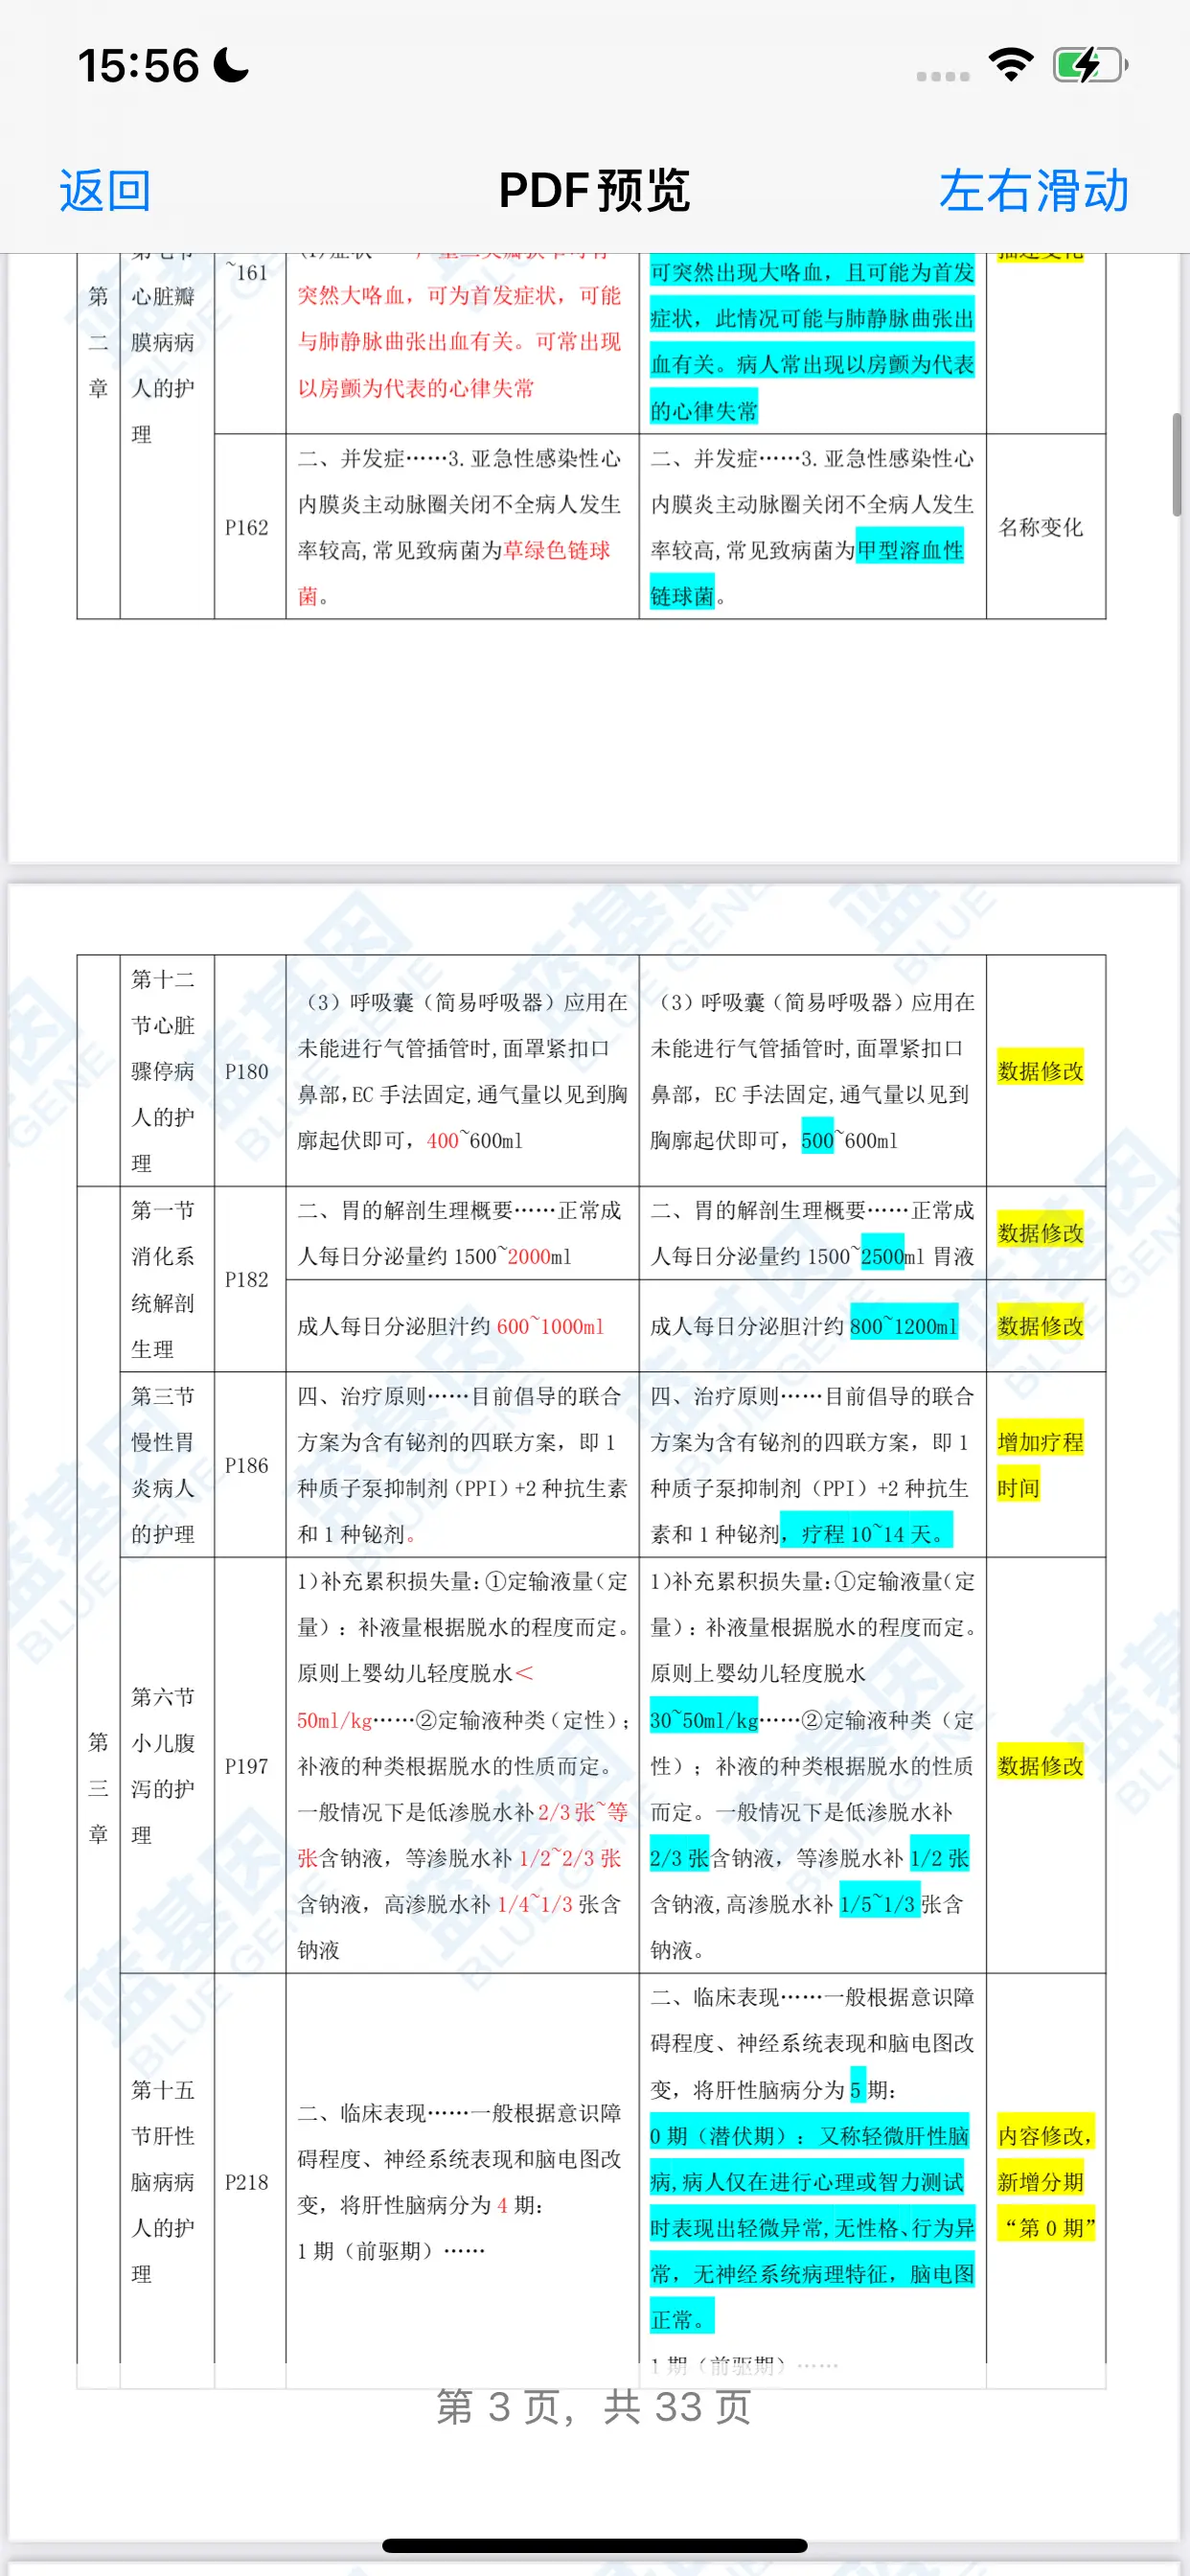Viewport: 1190px width, 2576px height.
Task: Tap the battery charging icon
Action: (1089, 66)
